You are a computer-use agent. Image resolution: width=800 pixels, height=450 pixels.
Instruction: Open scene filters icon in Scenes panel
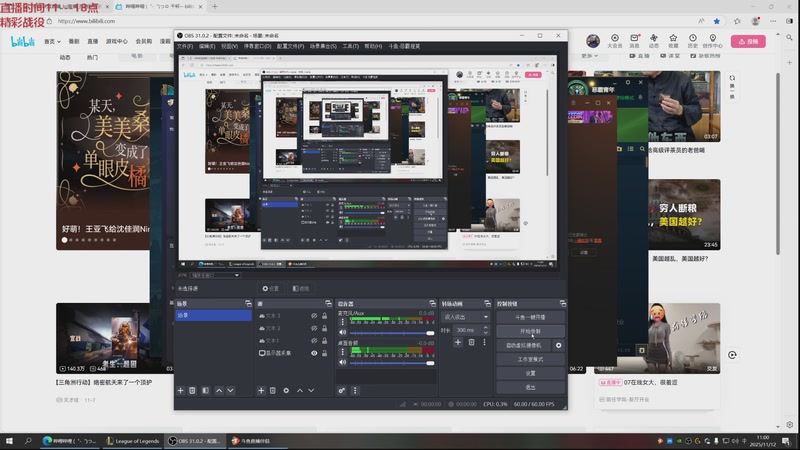tap(205, 390)
